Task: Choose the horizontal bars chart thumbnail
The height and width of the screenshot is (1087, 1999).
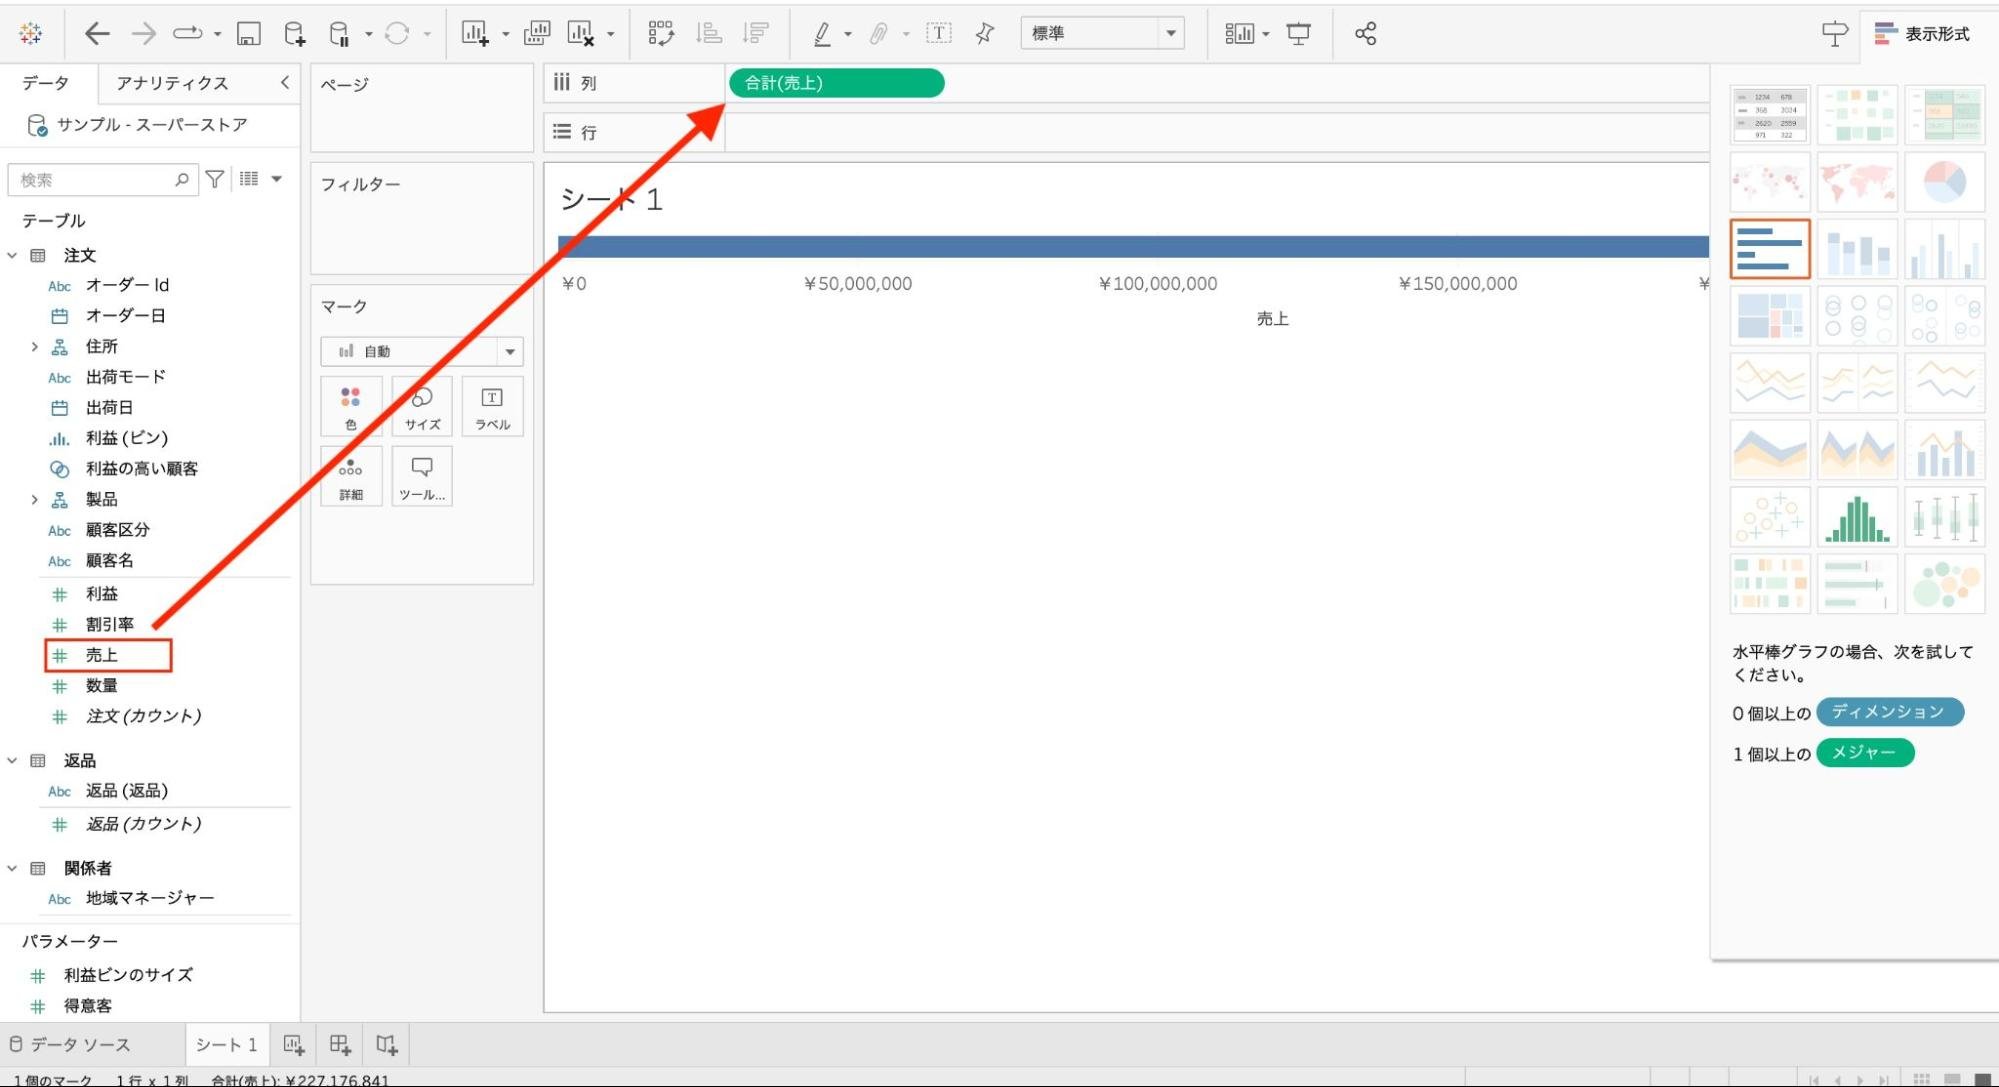Action: (x=1770, y=249)
